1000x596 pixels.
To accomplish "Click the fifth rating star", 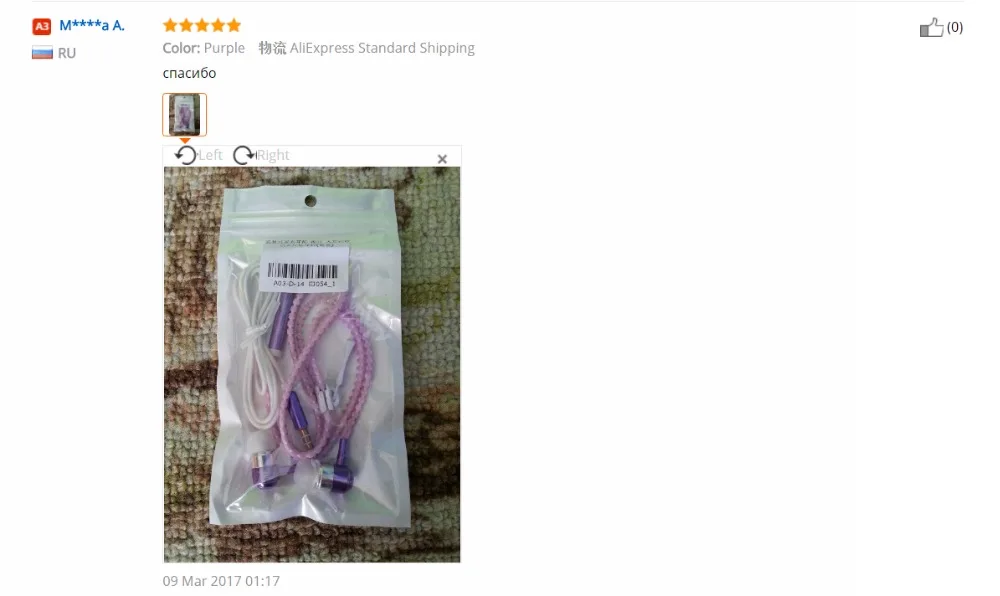I will click(234, 25).
